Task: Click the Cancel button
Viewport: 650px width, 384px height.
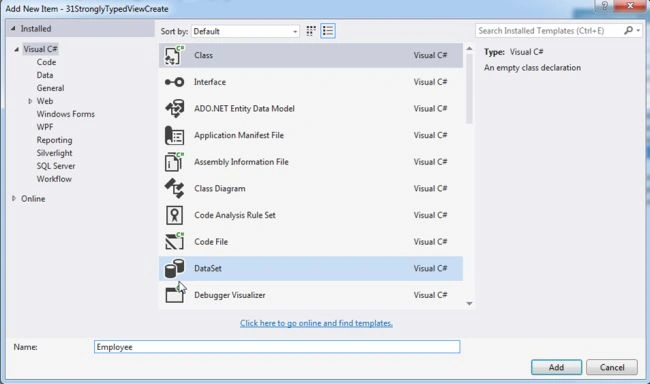Action: tap(612, 367)
